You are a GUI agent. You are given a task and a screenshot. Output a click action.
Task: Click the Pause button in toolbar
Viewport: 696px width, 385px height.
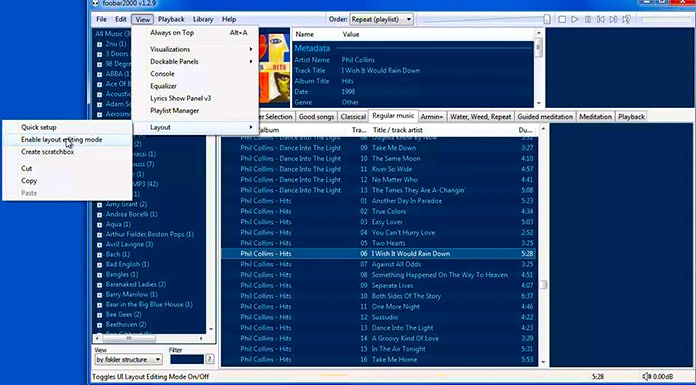click(588, 20)
